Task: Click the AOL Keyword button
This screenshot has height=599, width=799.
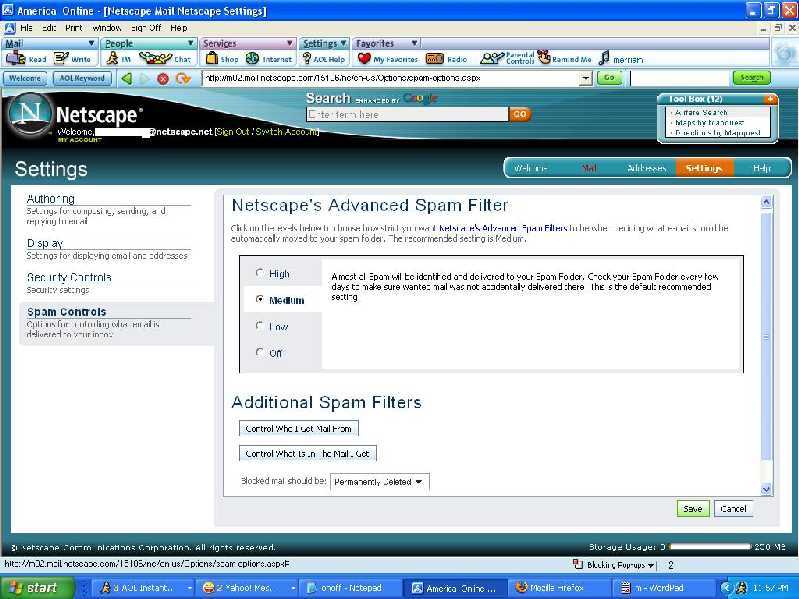Action: pos(82,78)
